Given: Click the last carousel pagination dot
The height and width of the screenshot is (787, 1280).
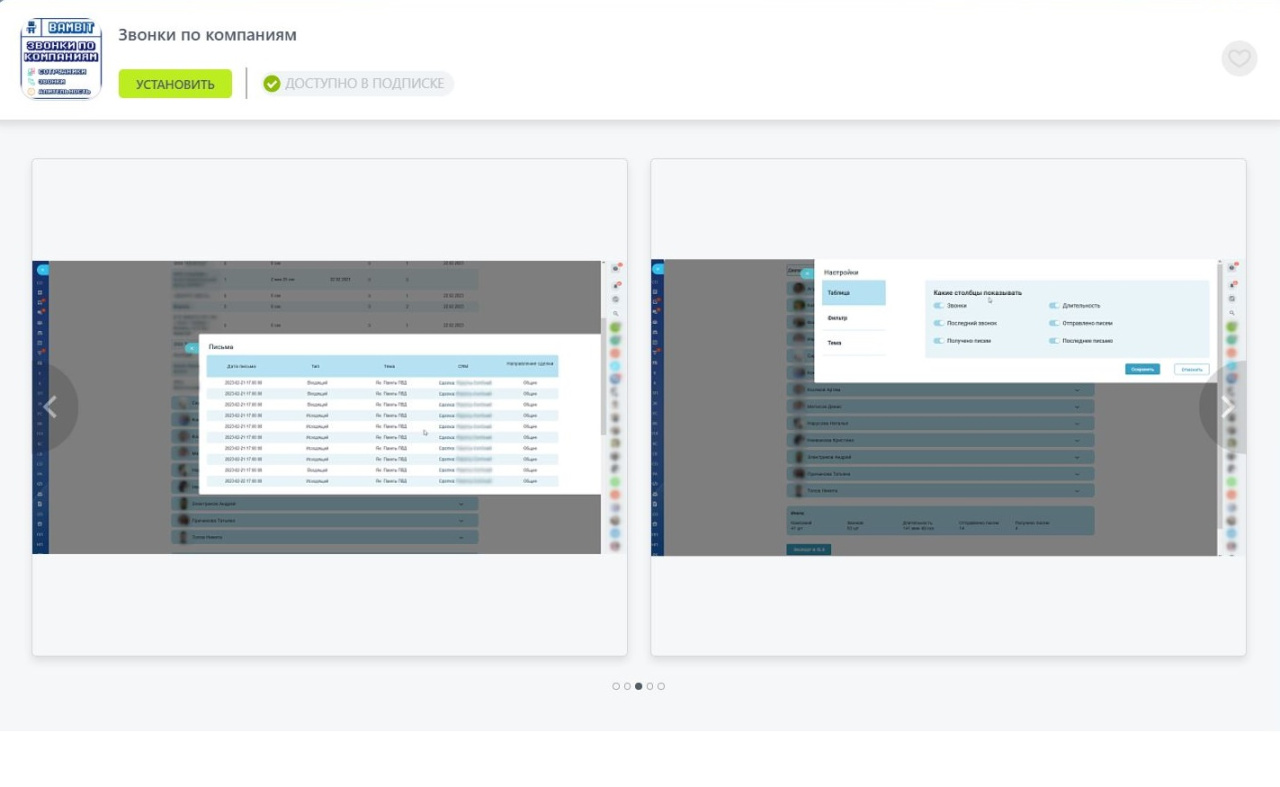Looking at the screenshot, I should tap(661, 686).
